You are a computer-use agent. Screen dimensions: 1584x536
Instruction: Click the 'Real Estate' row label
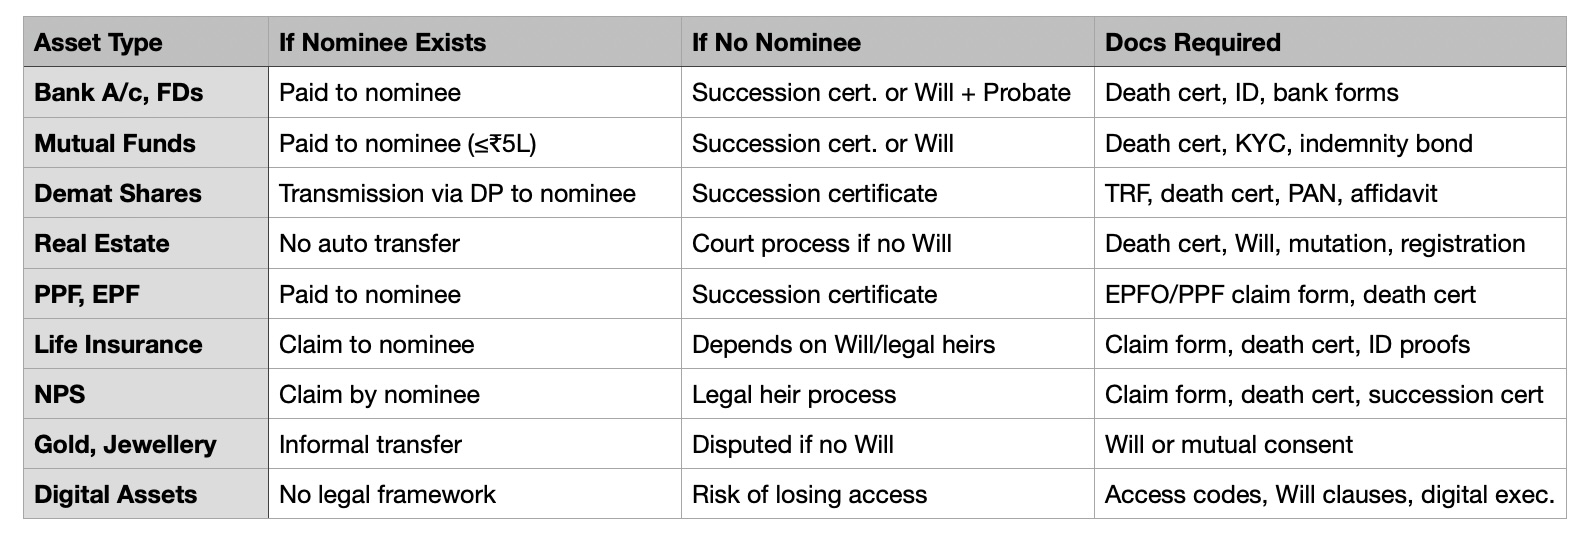(x=146, y=243)
